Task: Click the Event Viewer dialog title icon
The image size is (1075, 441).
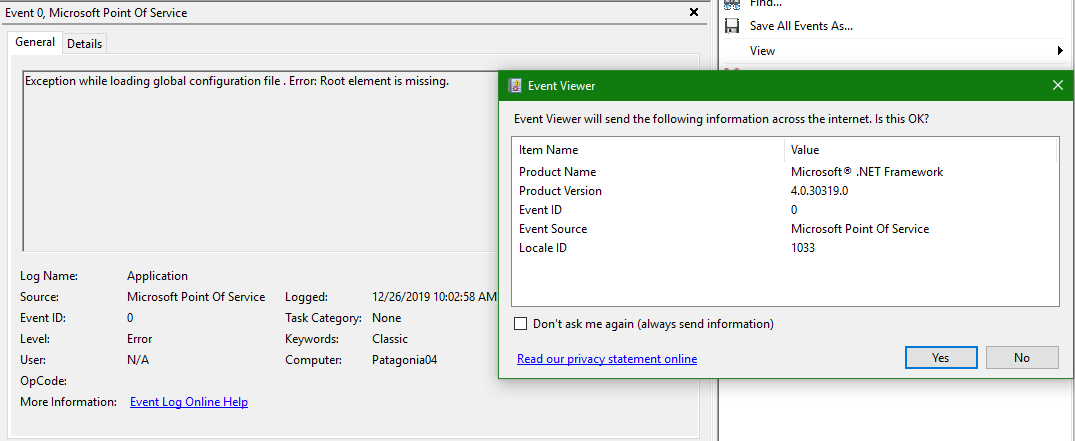Action: pyautogui.click(x=514, y=86)
